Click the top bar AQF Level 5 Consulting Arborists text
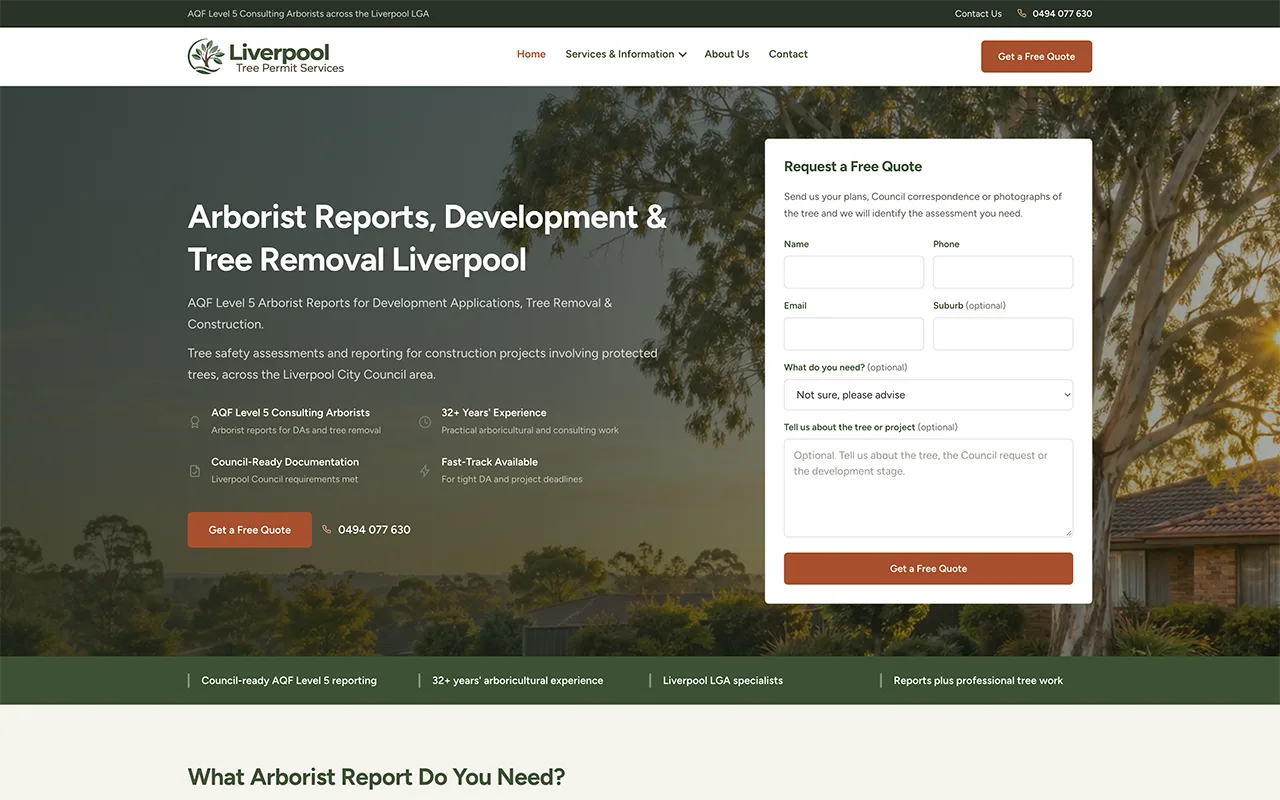Image resolution: width=1280 pixels, height=800 pixels. click(x=308, y=14)
